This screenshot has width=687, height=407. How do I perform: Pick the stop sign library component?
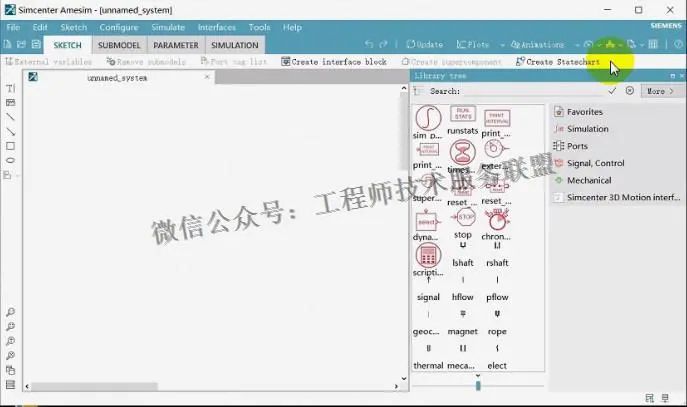click(x=464, y=223)
